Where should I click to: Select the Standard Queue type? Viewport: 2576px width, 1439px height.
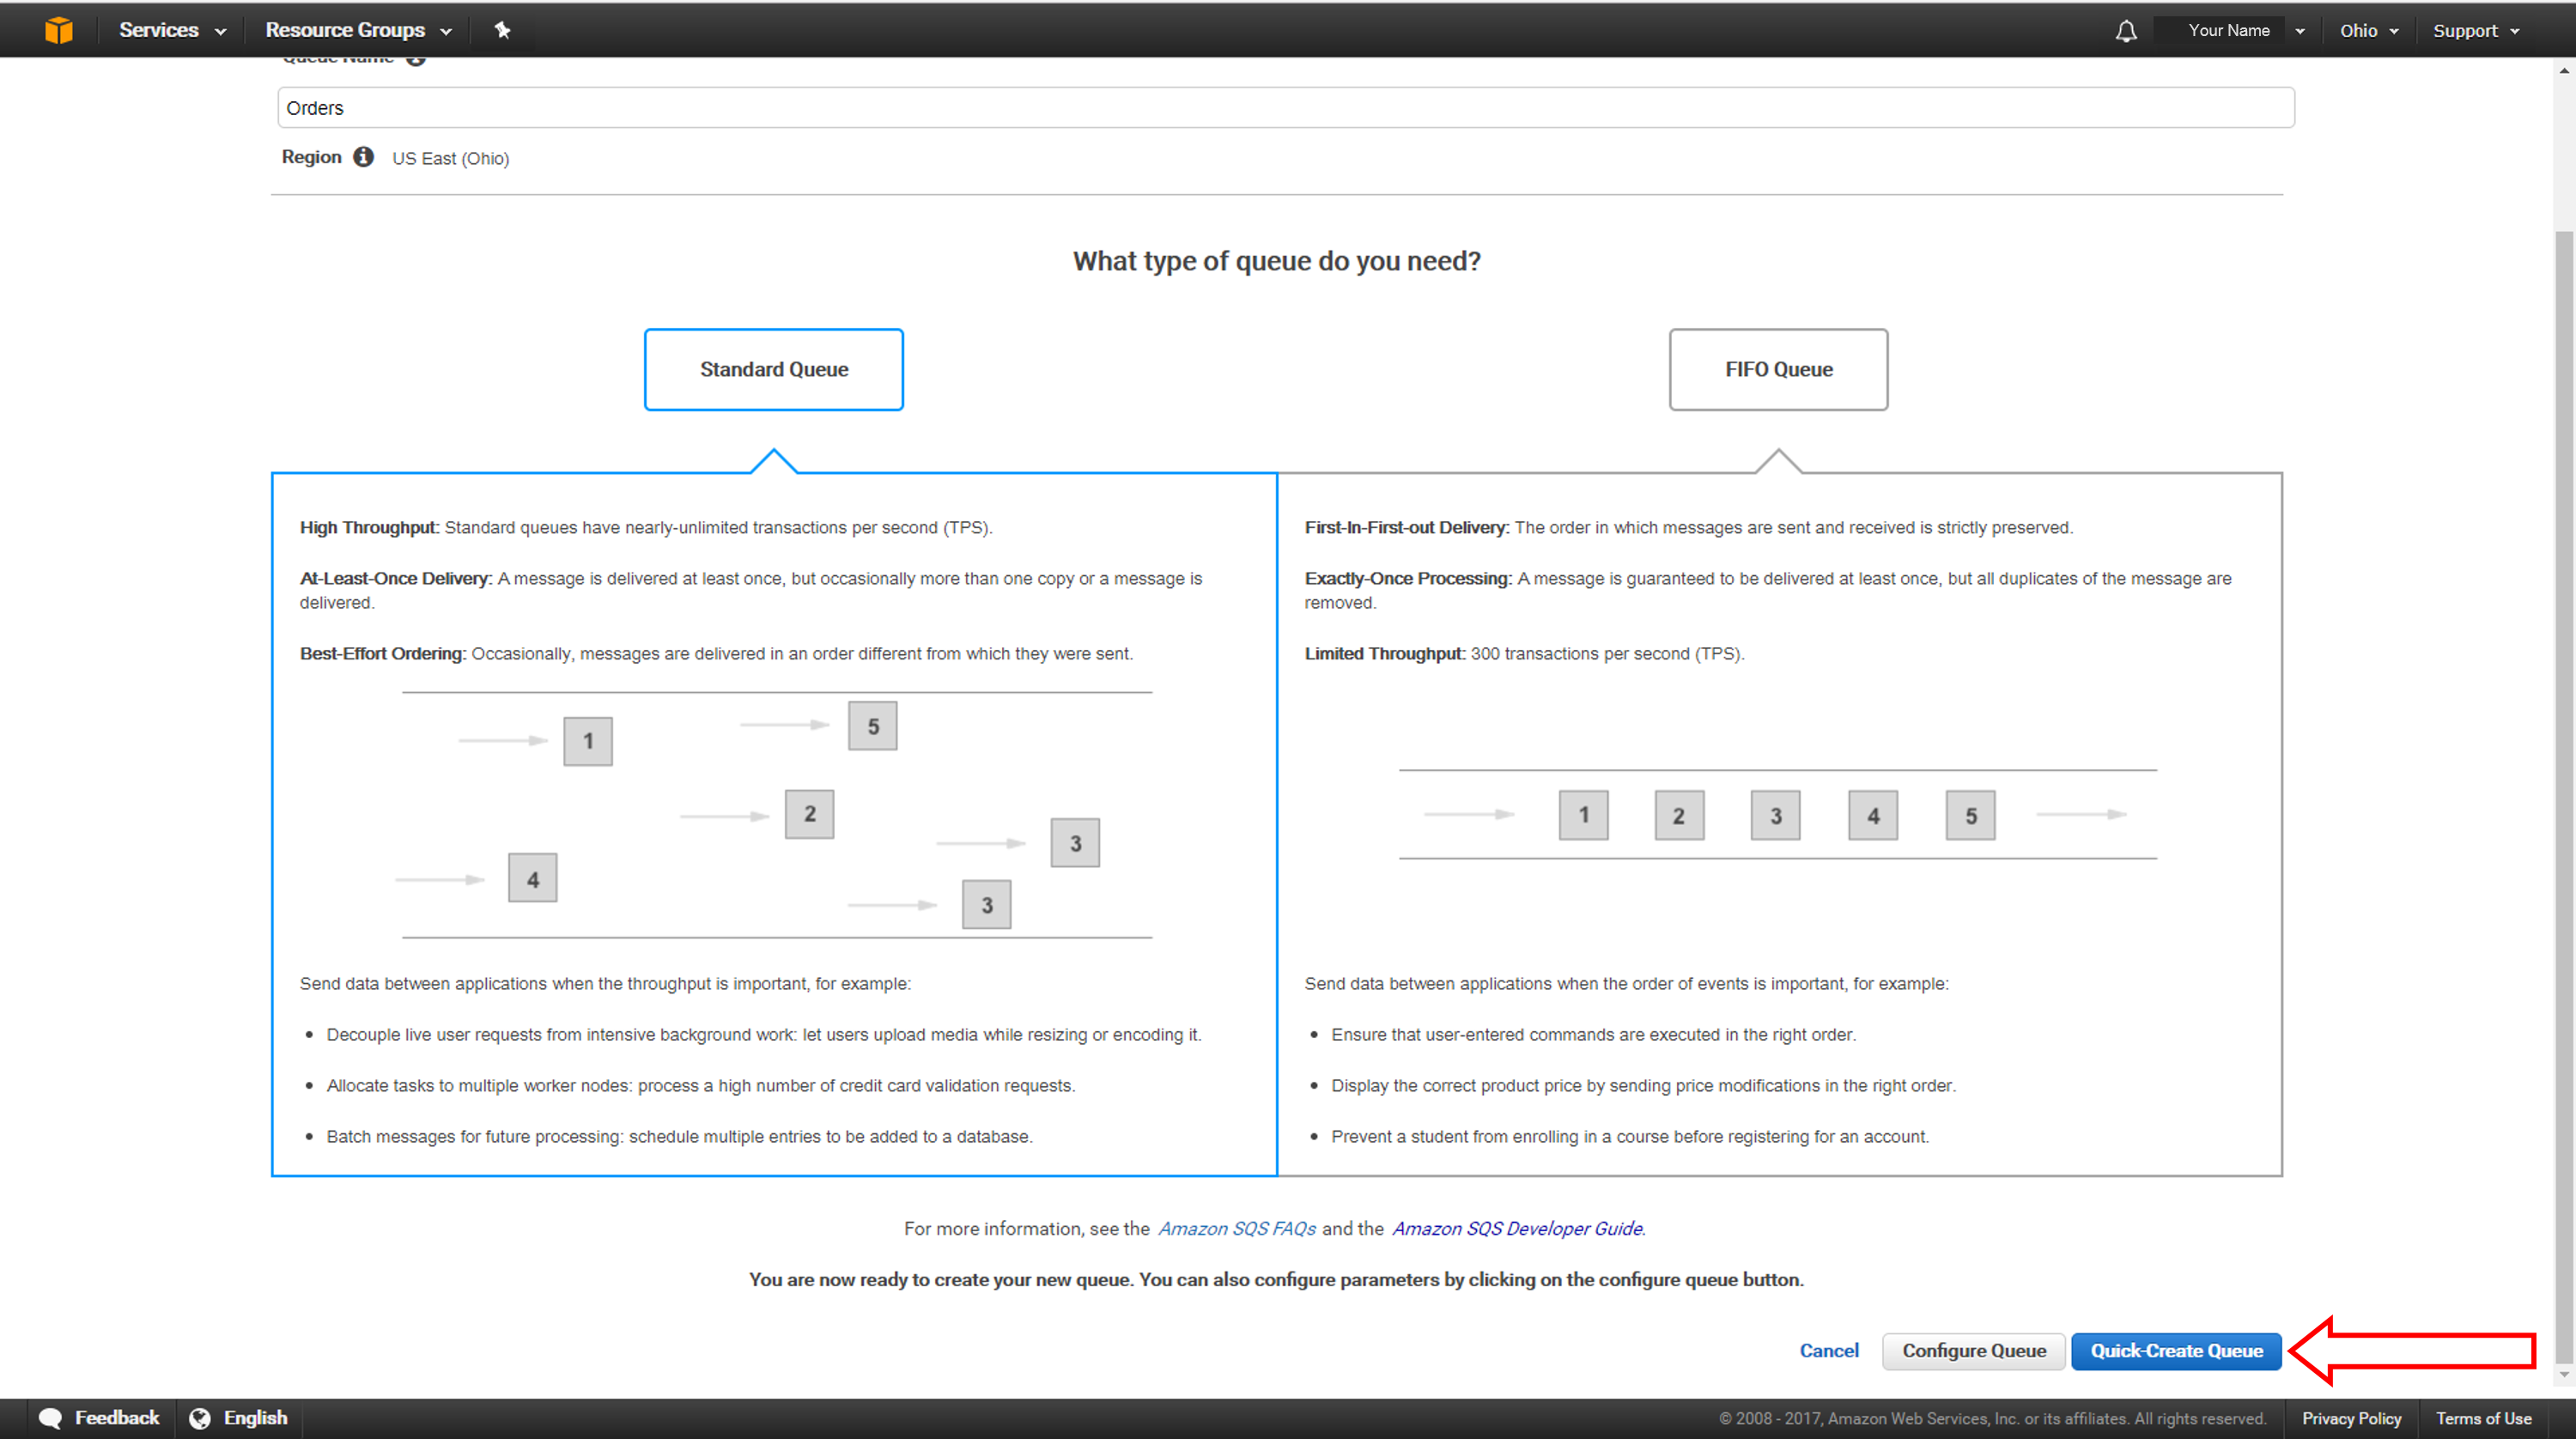click(x=773, y=368)
